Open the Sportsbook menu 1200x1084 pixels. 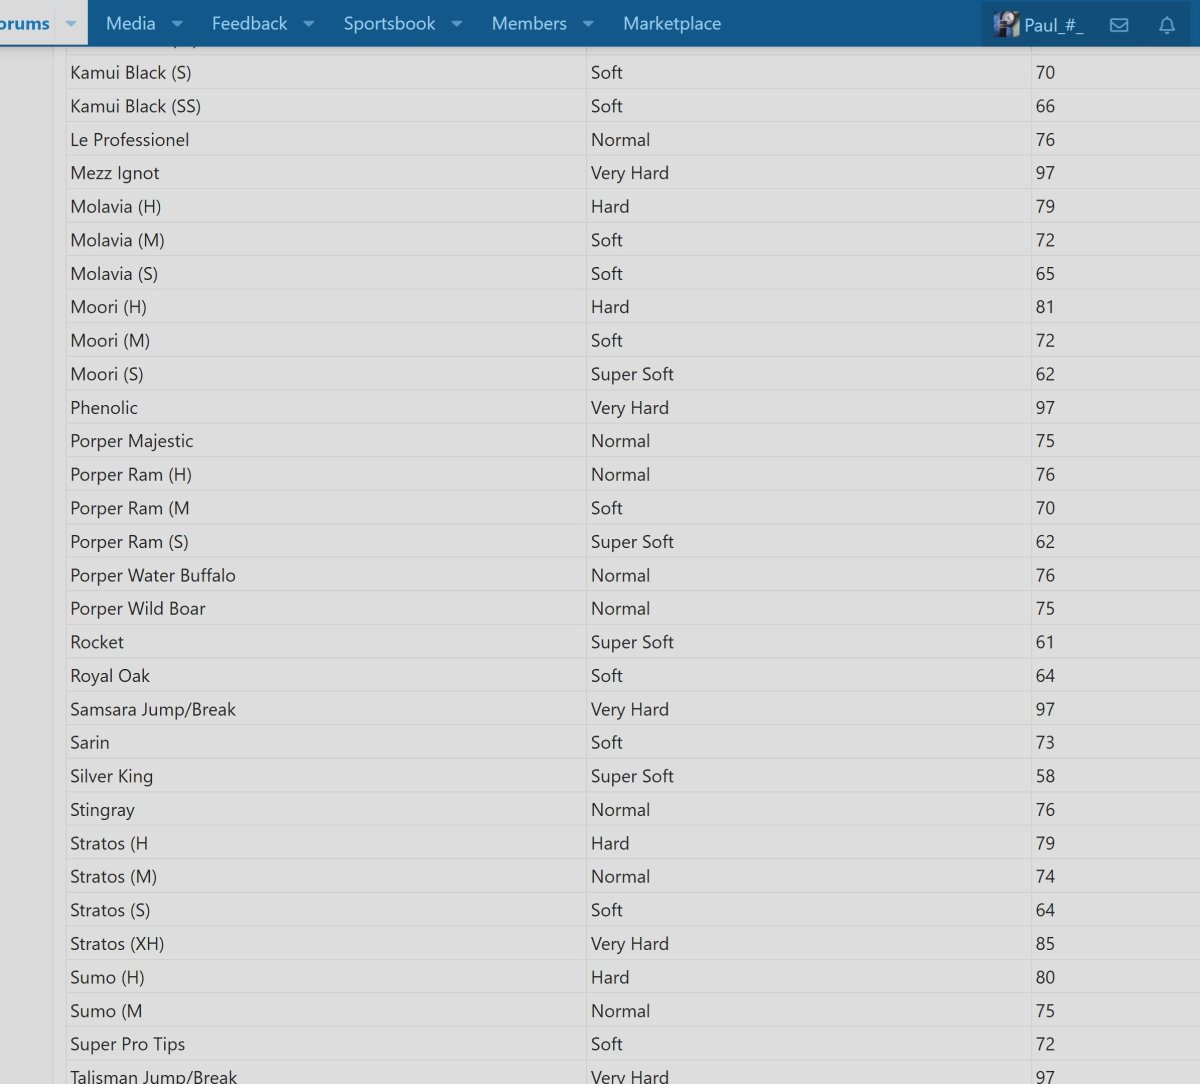(x=389, y=23)
